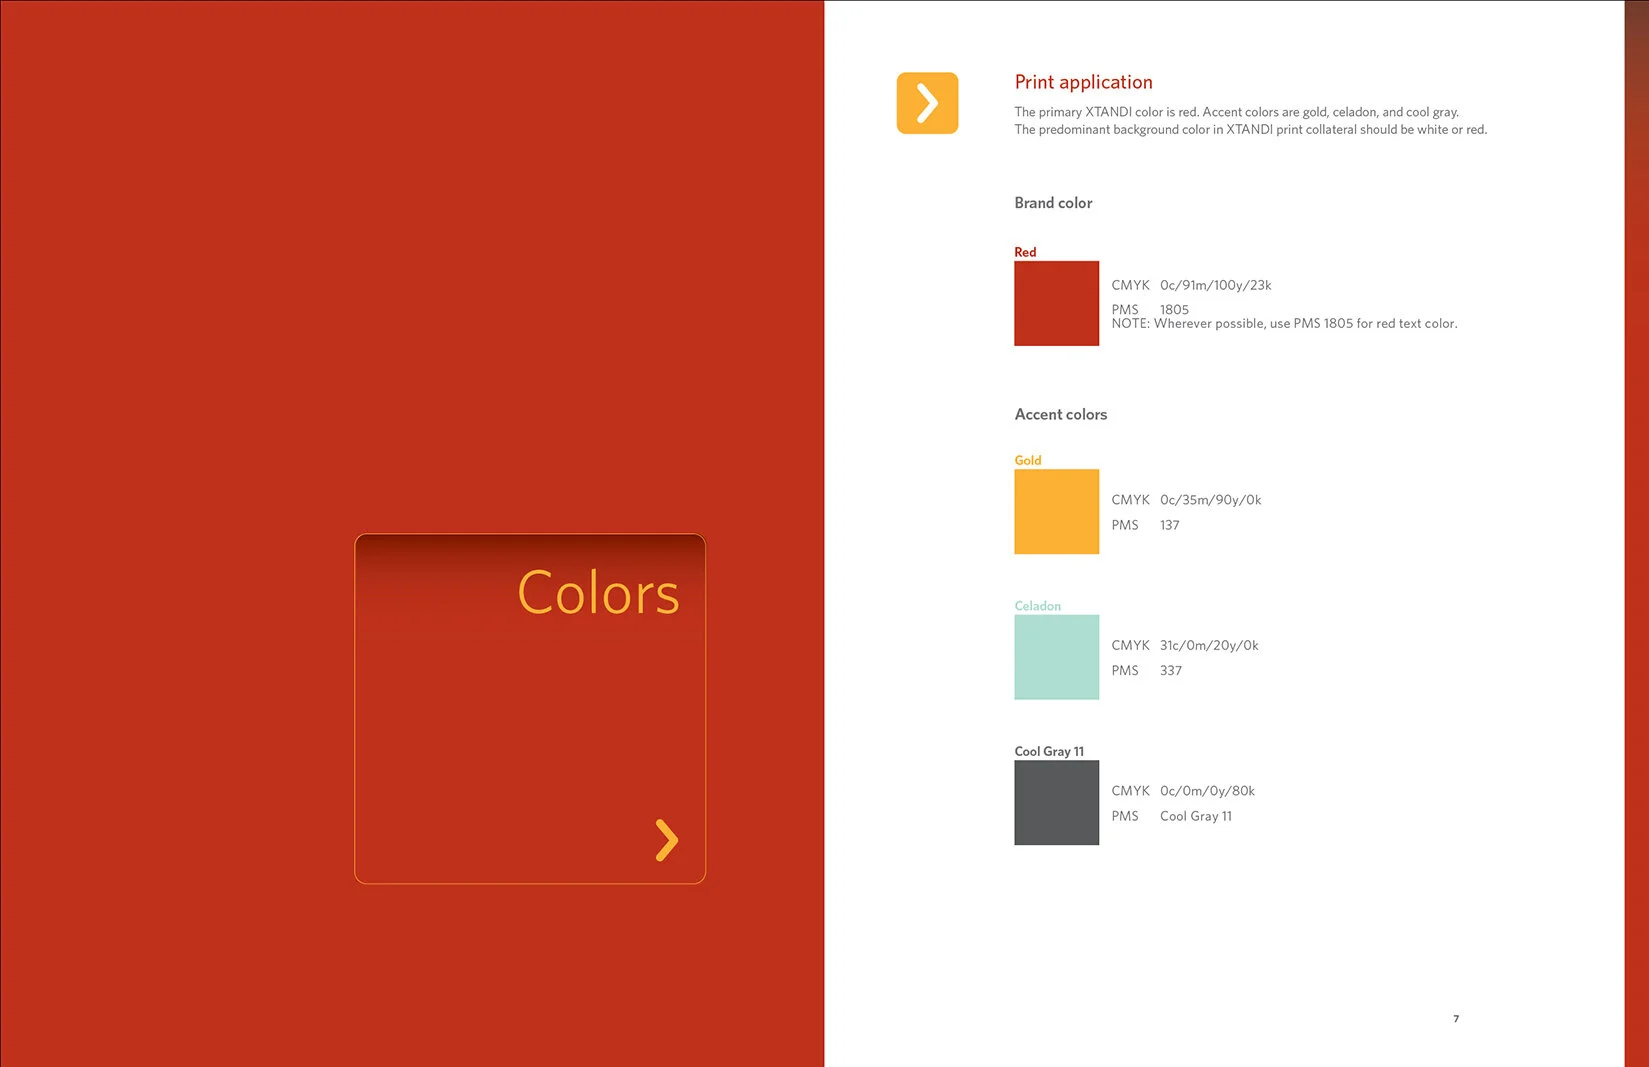Click the Accent colors heading
This screenshot has width=1649, height=1067.
(x=1060, y=415)
